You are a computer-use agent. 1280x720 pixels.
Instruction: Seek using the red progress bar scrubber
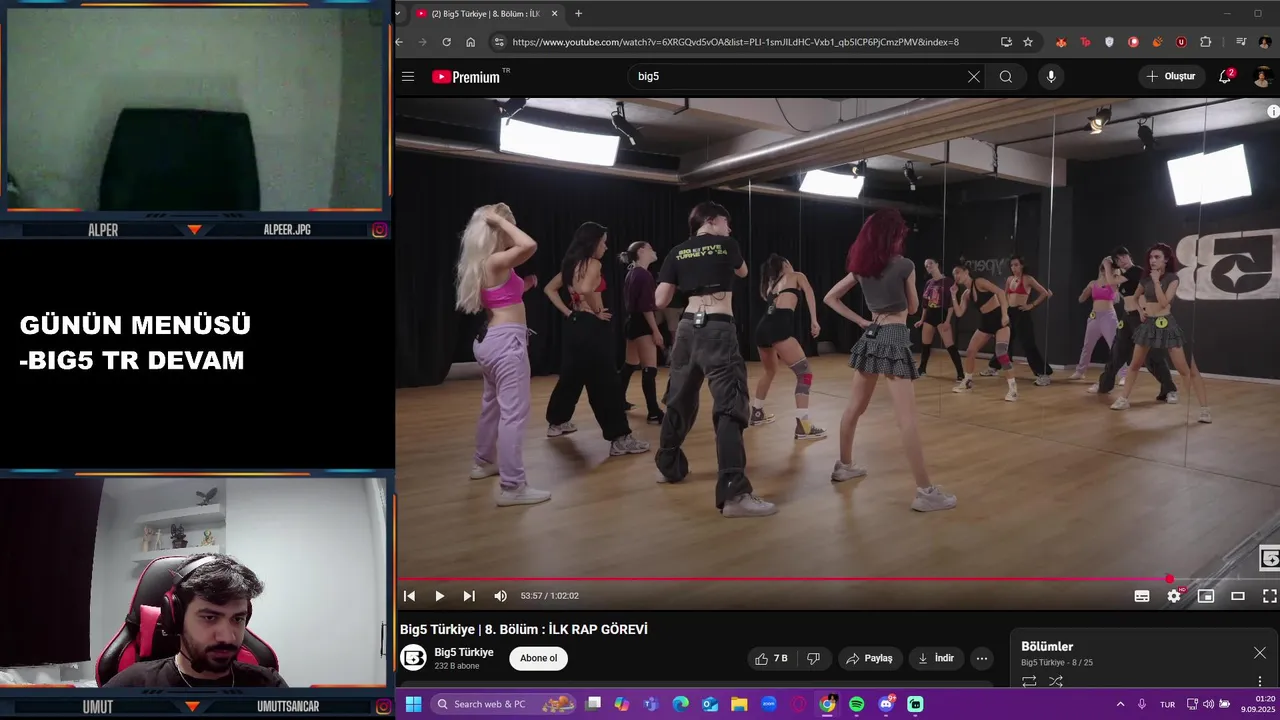click(x=1169, y=579)
